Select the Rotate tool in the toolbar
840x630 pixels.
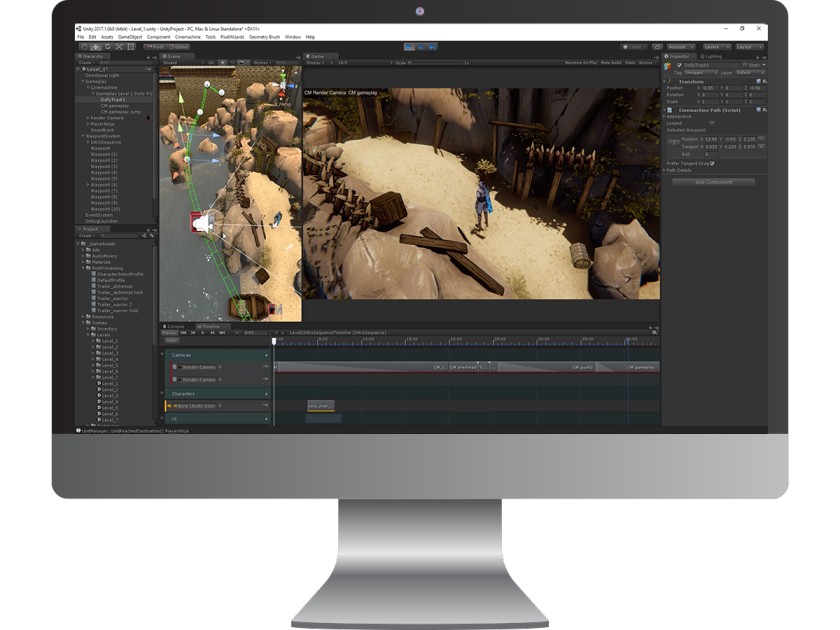coord(108,47)
